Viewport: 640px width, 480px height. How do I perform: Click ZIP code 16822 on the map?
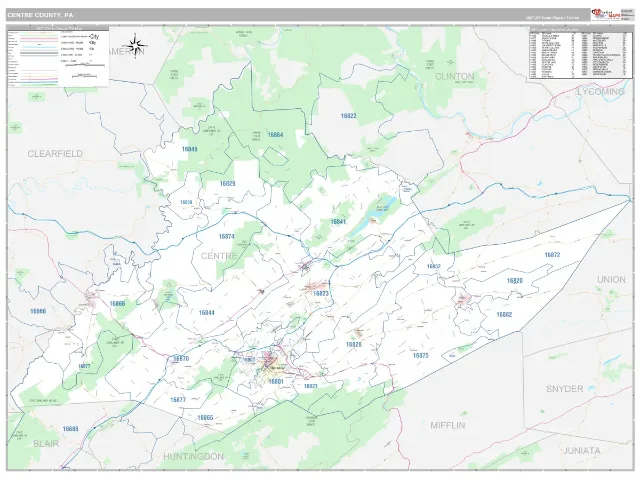[x=349, y=116]
